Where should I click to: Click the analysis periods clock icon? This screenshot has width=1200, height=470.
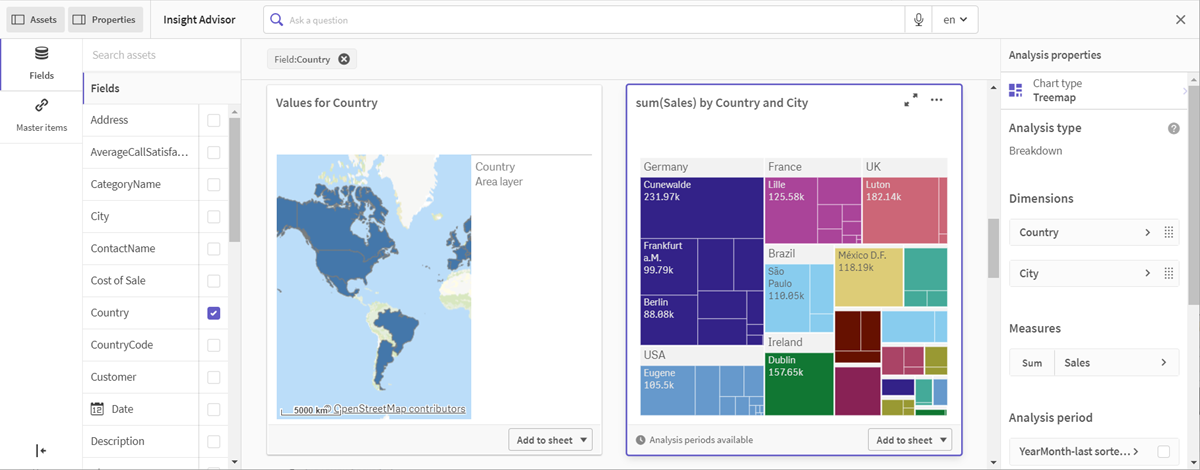641,440
